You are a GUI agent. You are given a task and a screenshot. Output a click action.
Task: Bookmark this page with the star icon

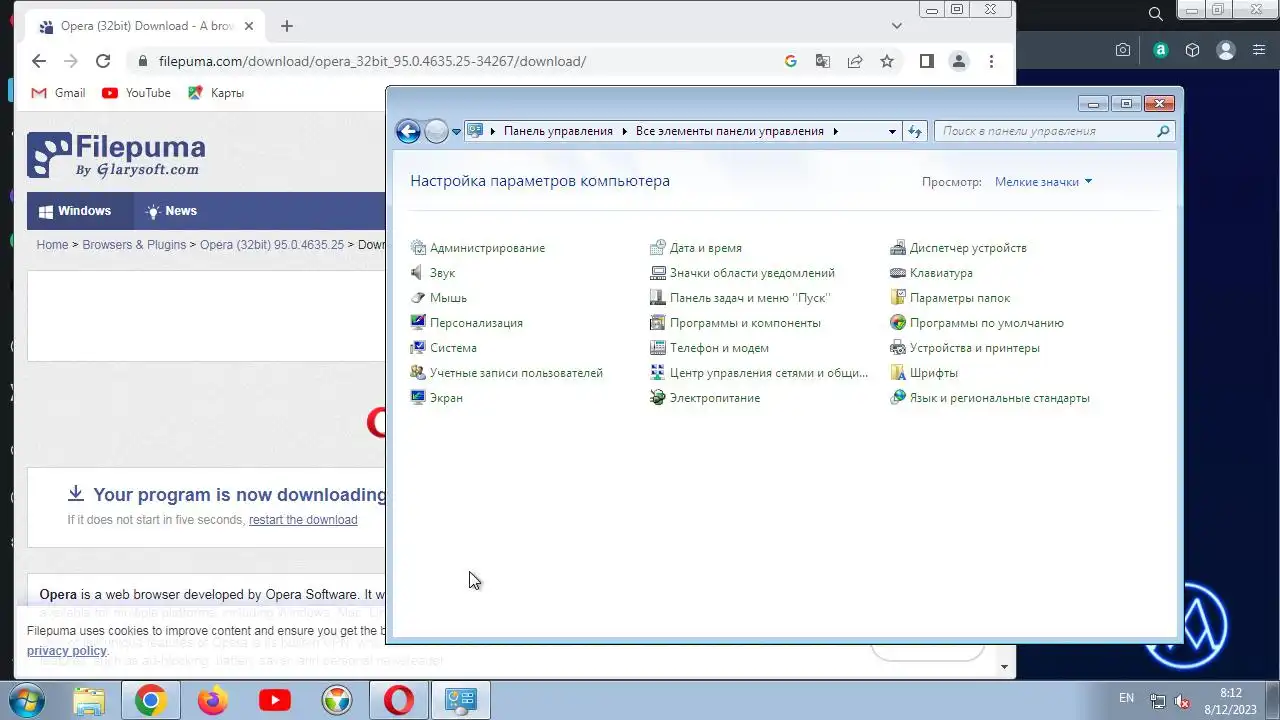(x=887, y=61)
